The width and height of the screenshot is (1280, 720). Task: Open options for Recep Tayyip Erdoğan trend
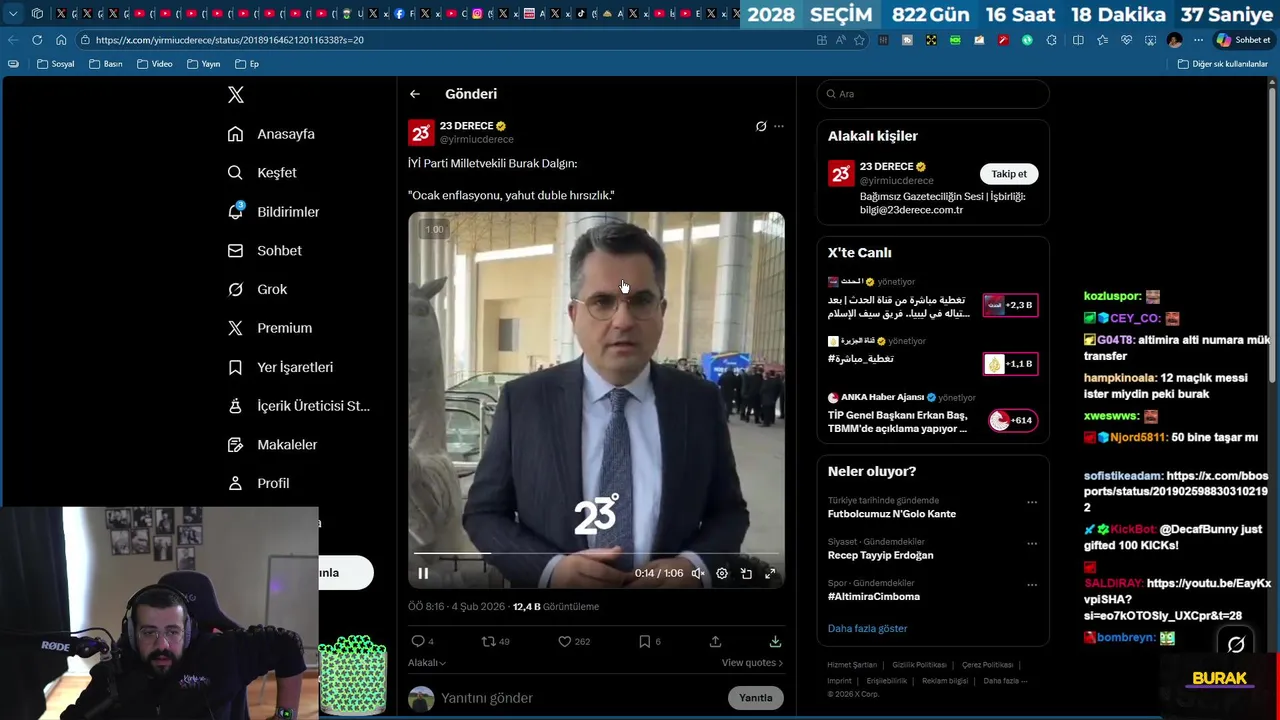(1032, 544)
